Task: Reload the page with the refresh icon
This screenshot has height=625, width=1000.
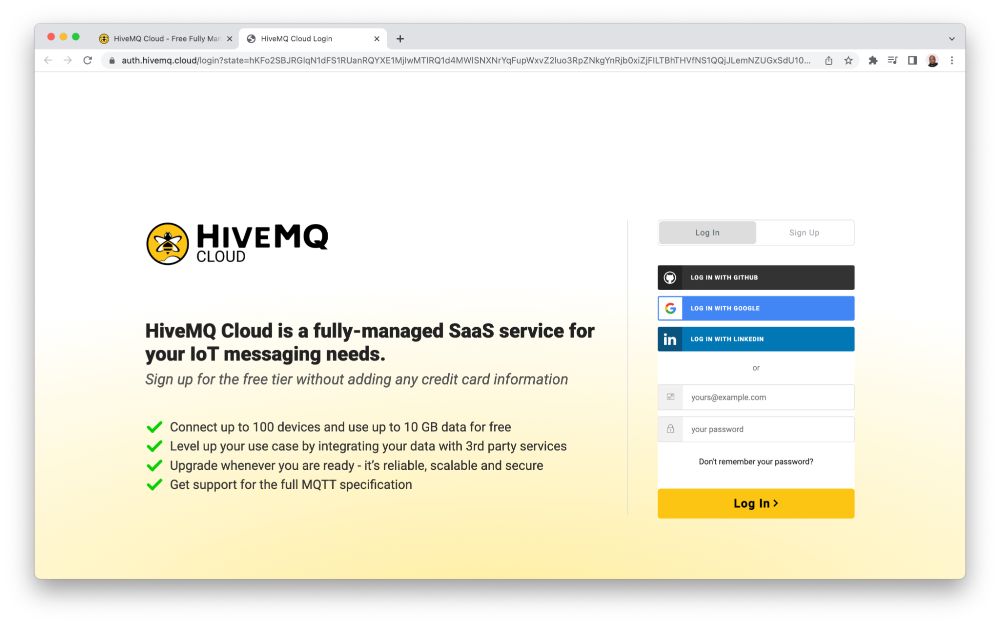Action: tap(87, 60)
